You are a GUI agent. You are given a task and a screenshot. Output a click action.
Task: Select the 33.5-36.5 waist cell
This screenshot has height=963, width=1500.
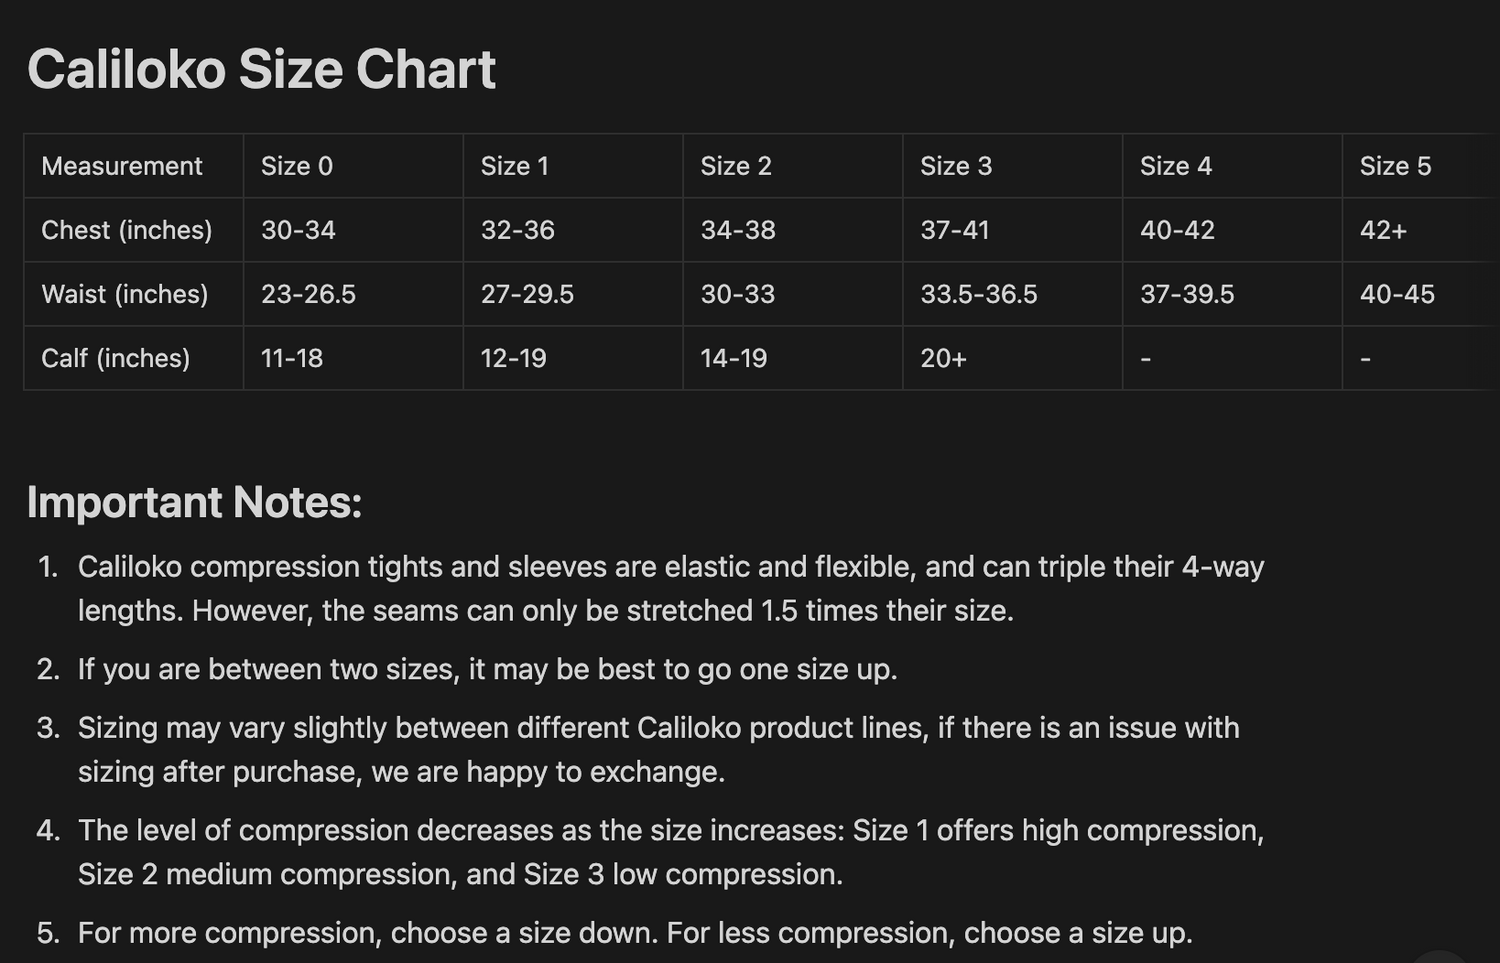pos(979,294)
